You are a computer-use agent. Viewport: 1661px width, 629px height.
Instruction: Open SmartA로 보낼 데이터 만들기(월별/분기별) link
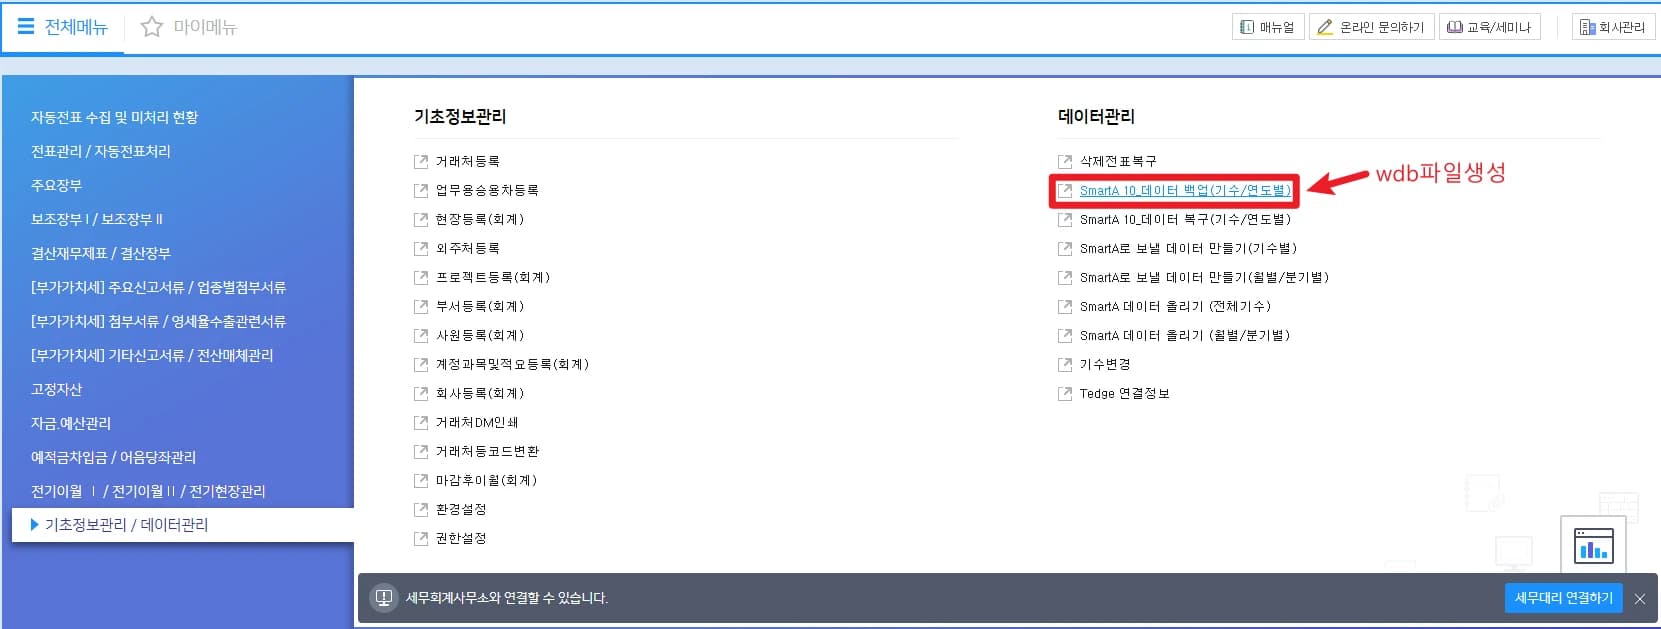(x=1204, y=277)
